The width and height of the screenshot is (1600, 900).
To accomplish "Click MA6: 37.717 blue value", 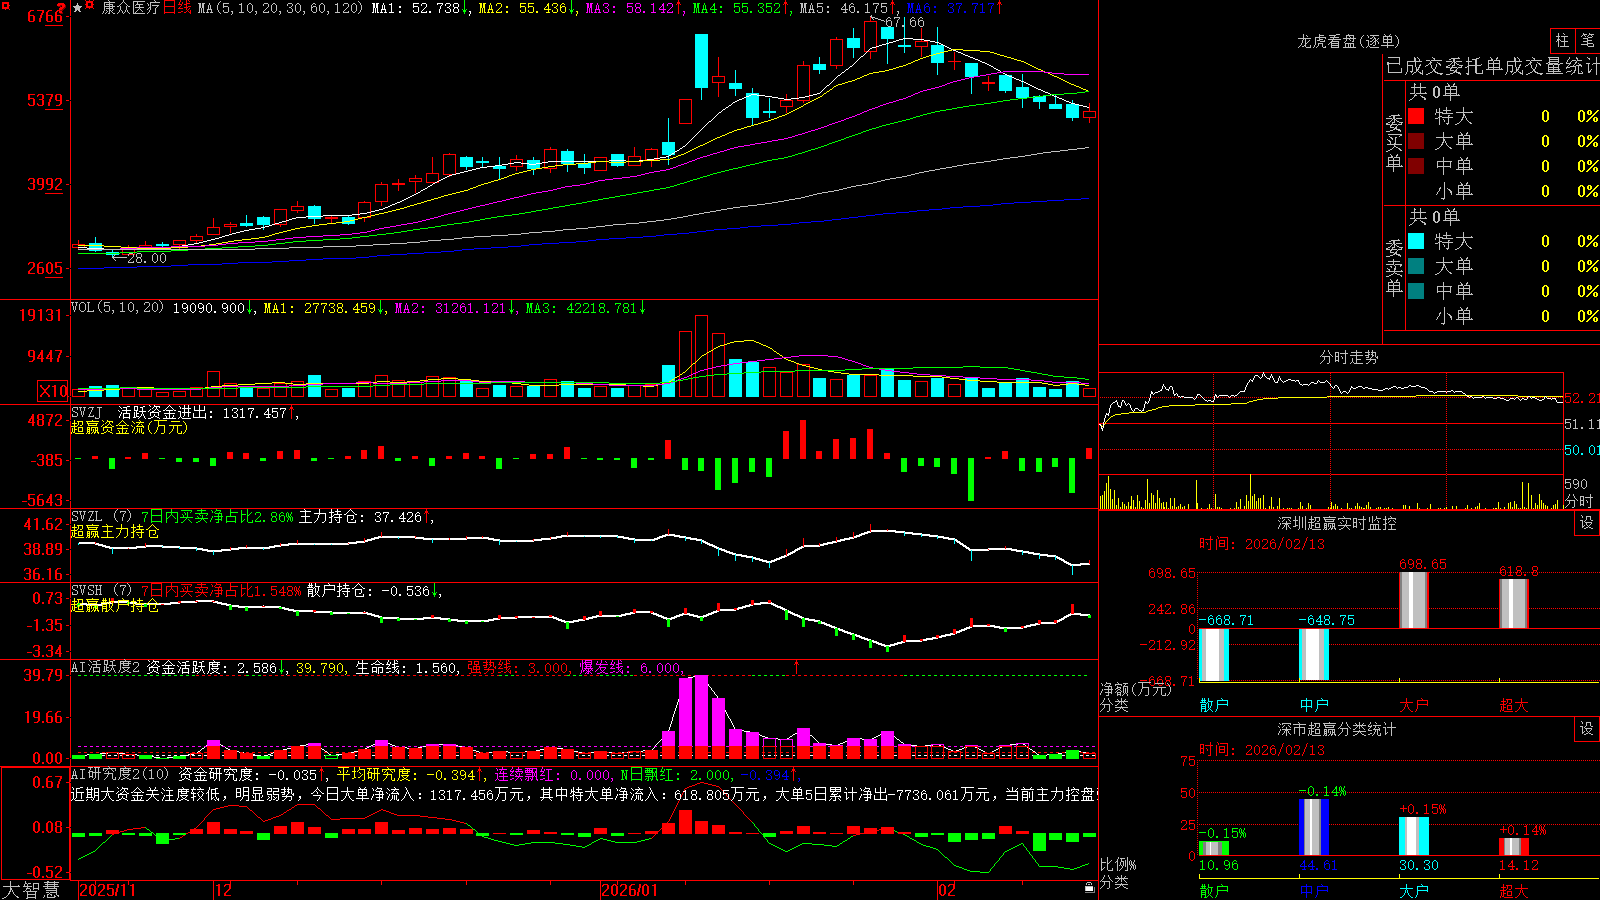I will [951, 8].
